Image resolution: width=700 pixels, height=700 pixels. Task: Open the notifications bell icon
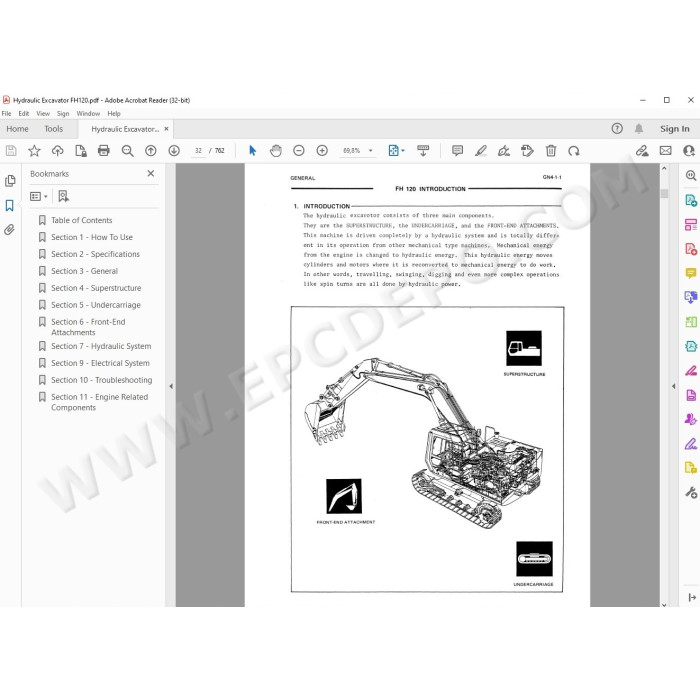(639, 129)
